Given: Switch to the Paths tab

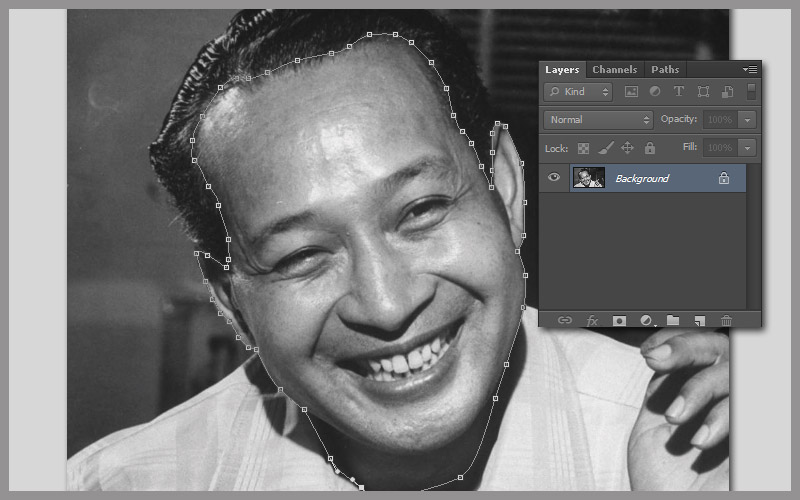Looking at the screenshot, I should [665, 69].
